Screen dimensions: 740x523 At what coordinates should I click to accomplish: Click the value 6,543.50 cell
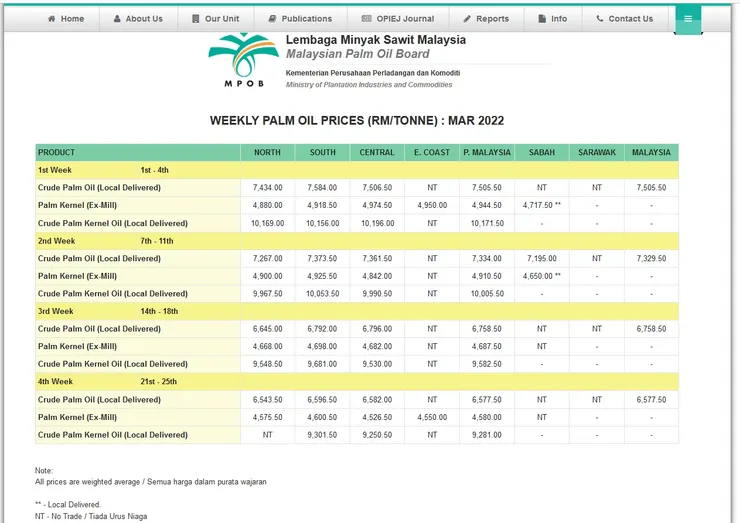click(268, 400)
